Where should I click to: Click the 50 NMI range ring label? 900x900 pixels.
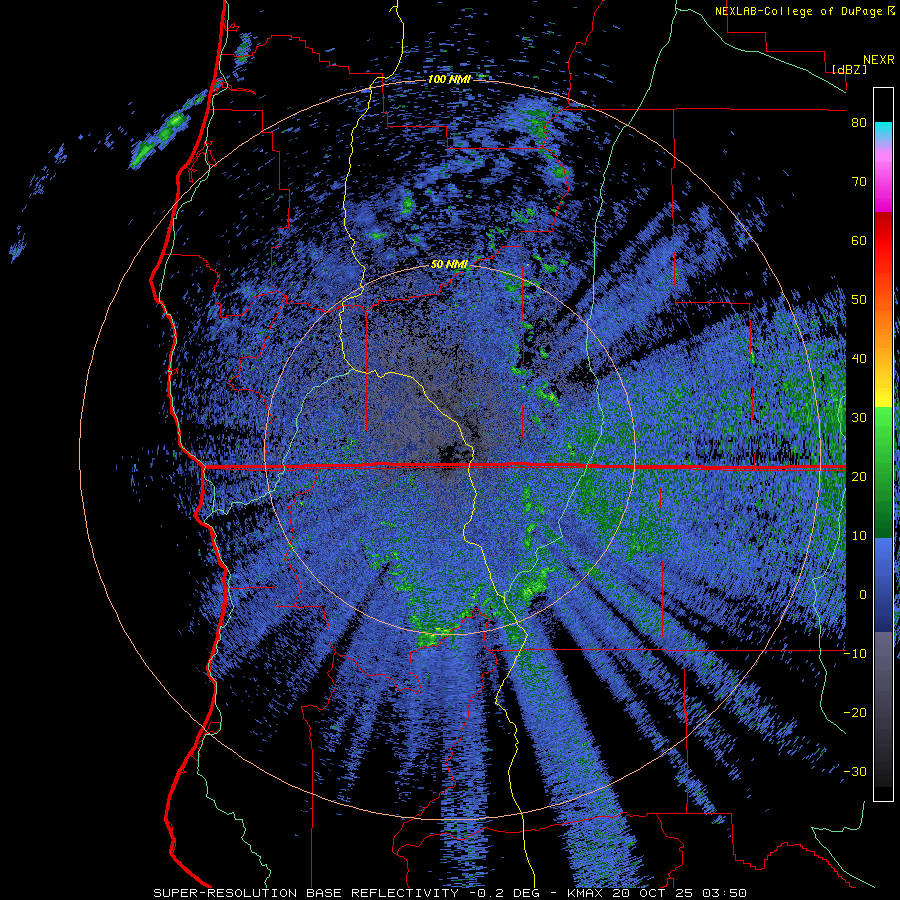[x=449, y=264]
